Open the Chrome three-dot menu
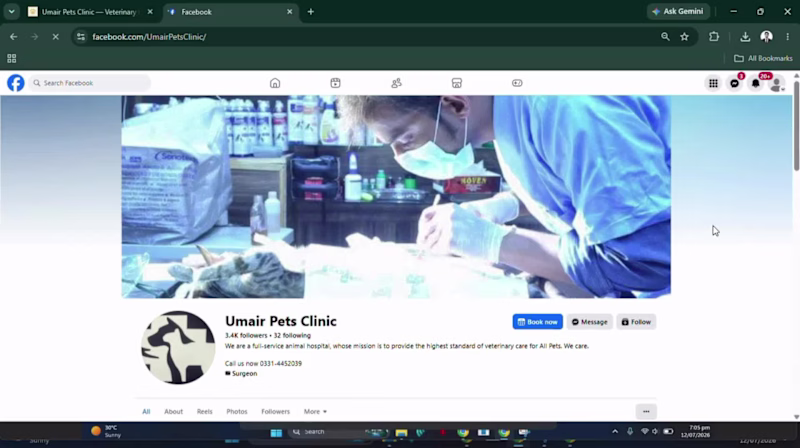 click(788, 37)
